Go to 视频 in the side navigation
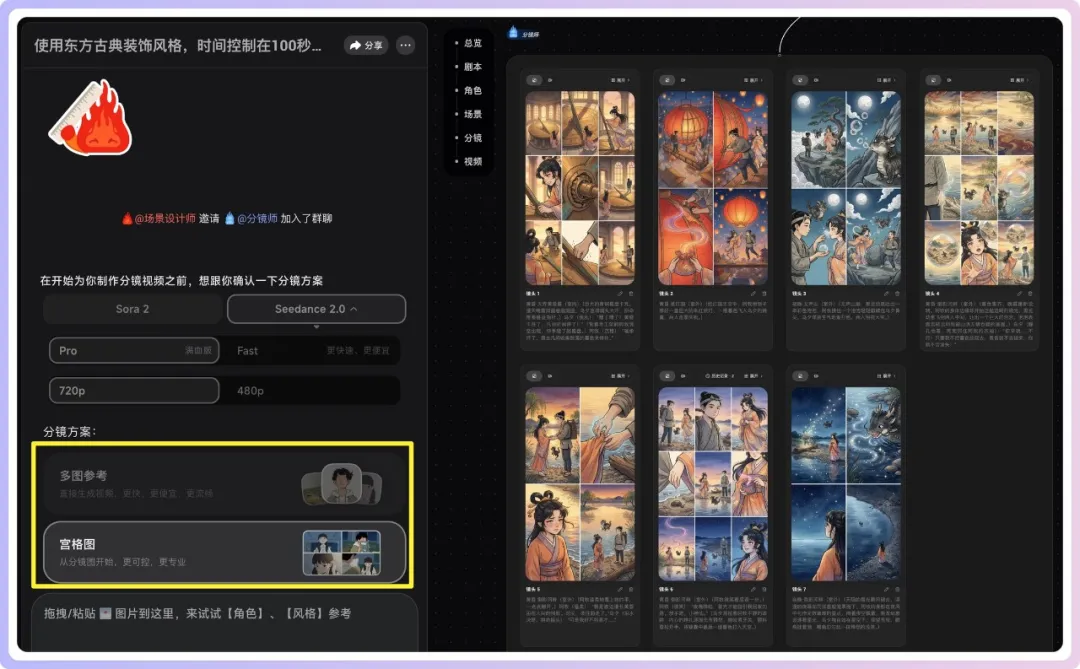This screenshot has width=1080, height=669. click(x=472, y=161)
